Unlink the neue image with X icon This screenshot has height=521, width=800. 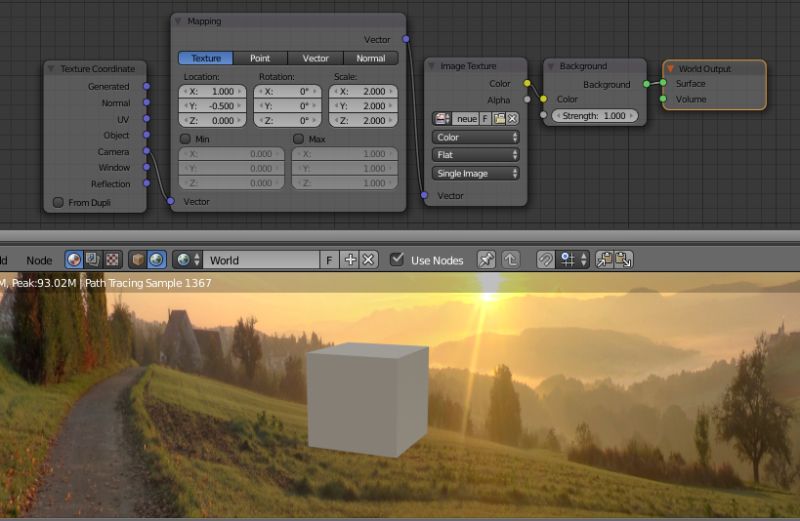512,119
